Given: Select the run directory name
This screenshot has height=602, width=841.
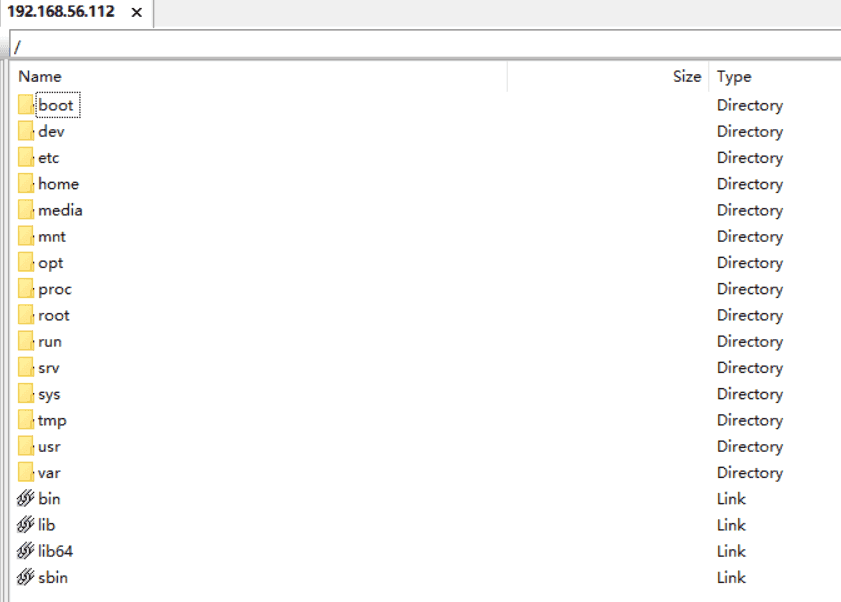Looking at the screenshot, I should pos(50,342).
